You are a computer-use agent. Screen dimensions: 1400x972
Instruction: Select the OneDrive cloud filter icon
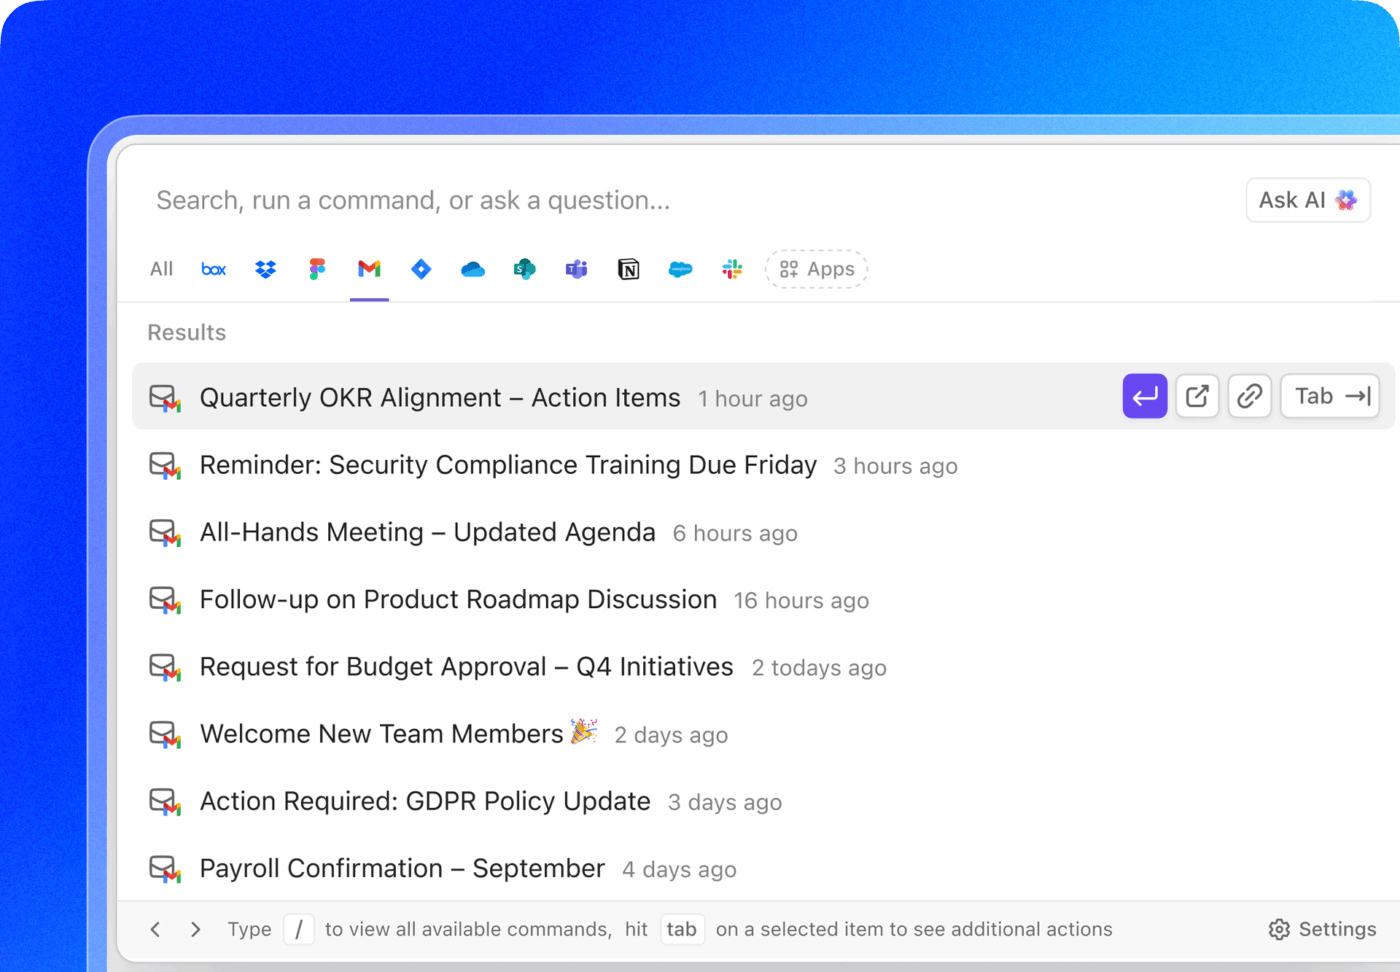coord(473,269)
